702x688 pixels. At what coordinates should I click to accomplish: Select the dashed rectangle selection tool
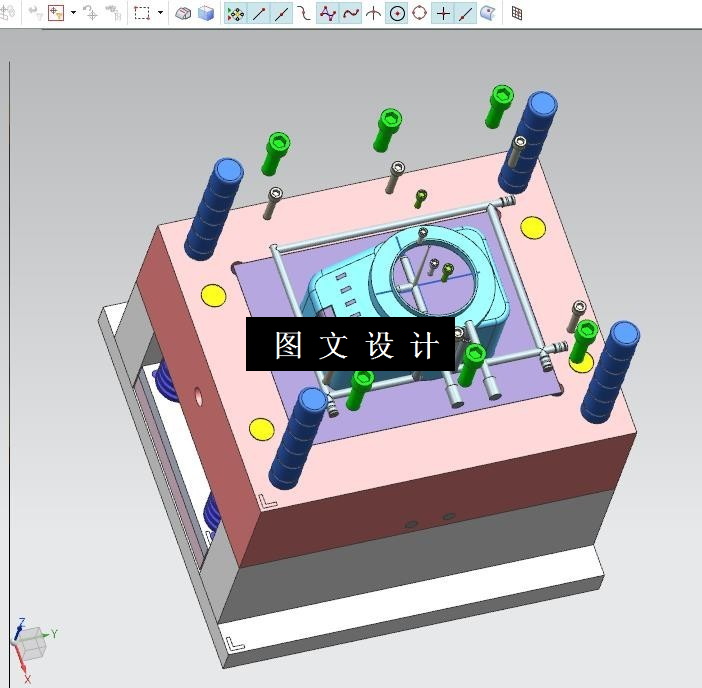(142, 13)
